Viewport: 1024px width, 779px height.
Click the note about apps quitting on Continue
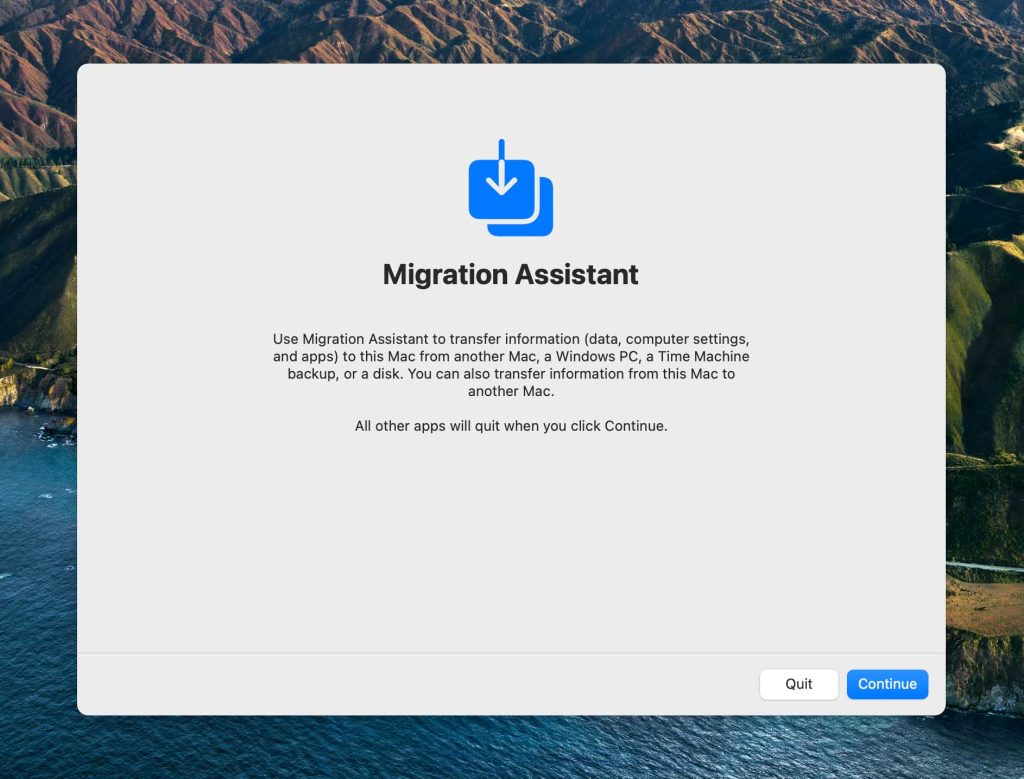(511, 425)
